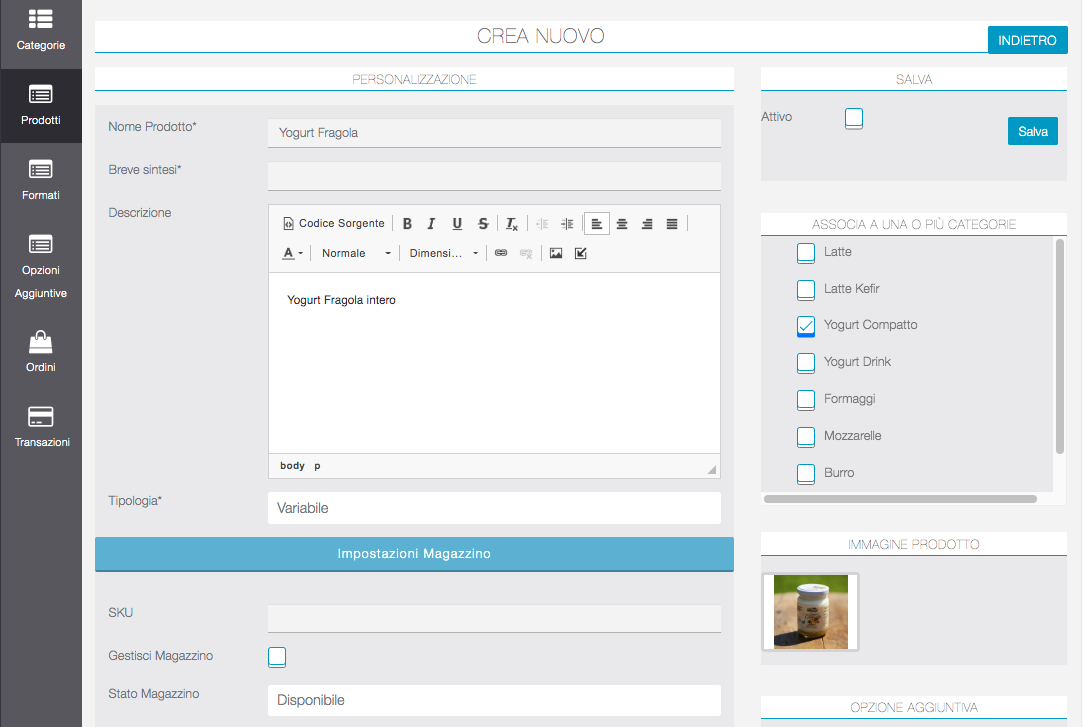Image resolution: width=1083 pixels, height=727 pixels.
Task: Toggle bold formatting in the description editor
Action: pyautogui.click(x=407, y=224)
